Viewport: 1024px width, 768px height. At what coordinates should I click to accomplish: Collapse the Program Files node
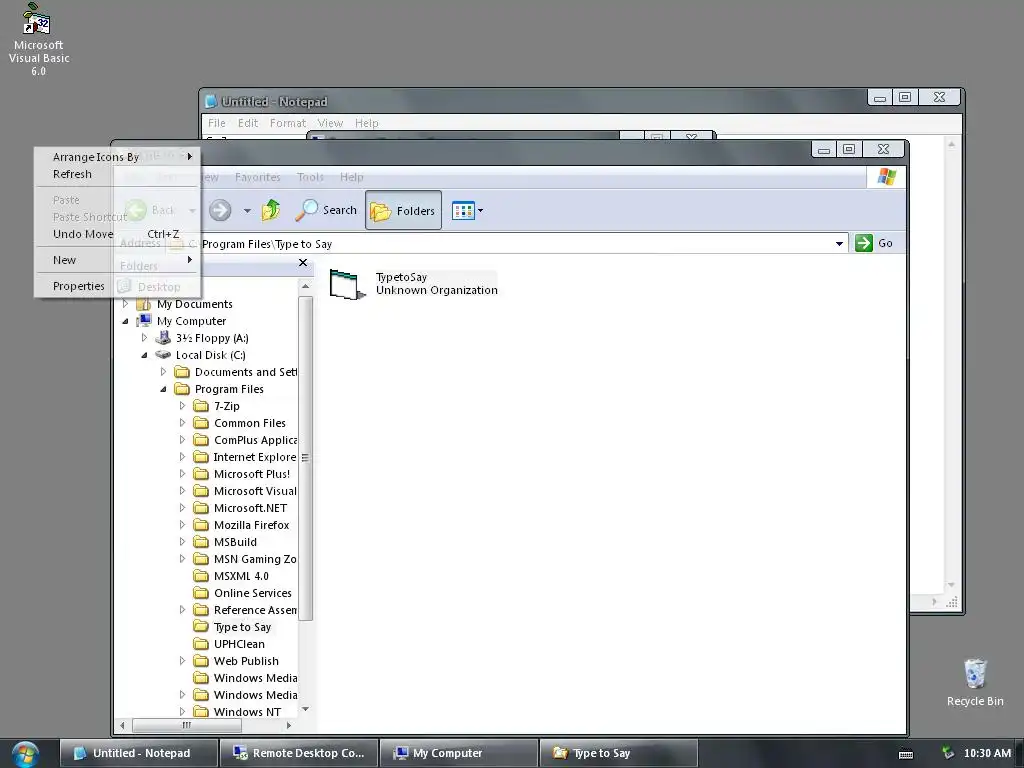coord(163,389)
